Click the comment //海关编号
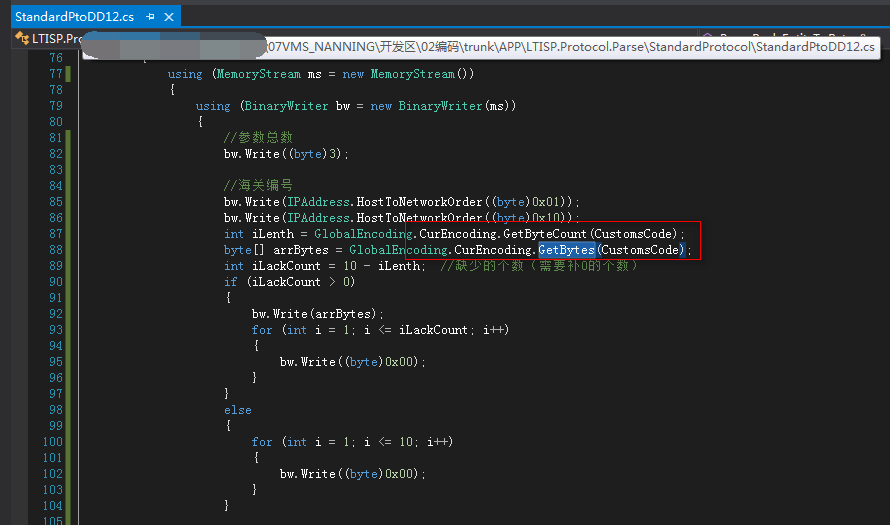Screen dimensions: 890x525 (258, 185)
